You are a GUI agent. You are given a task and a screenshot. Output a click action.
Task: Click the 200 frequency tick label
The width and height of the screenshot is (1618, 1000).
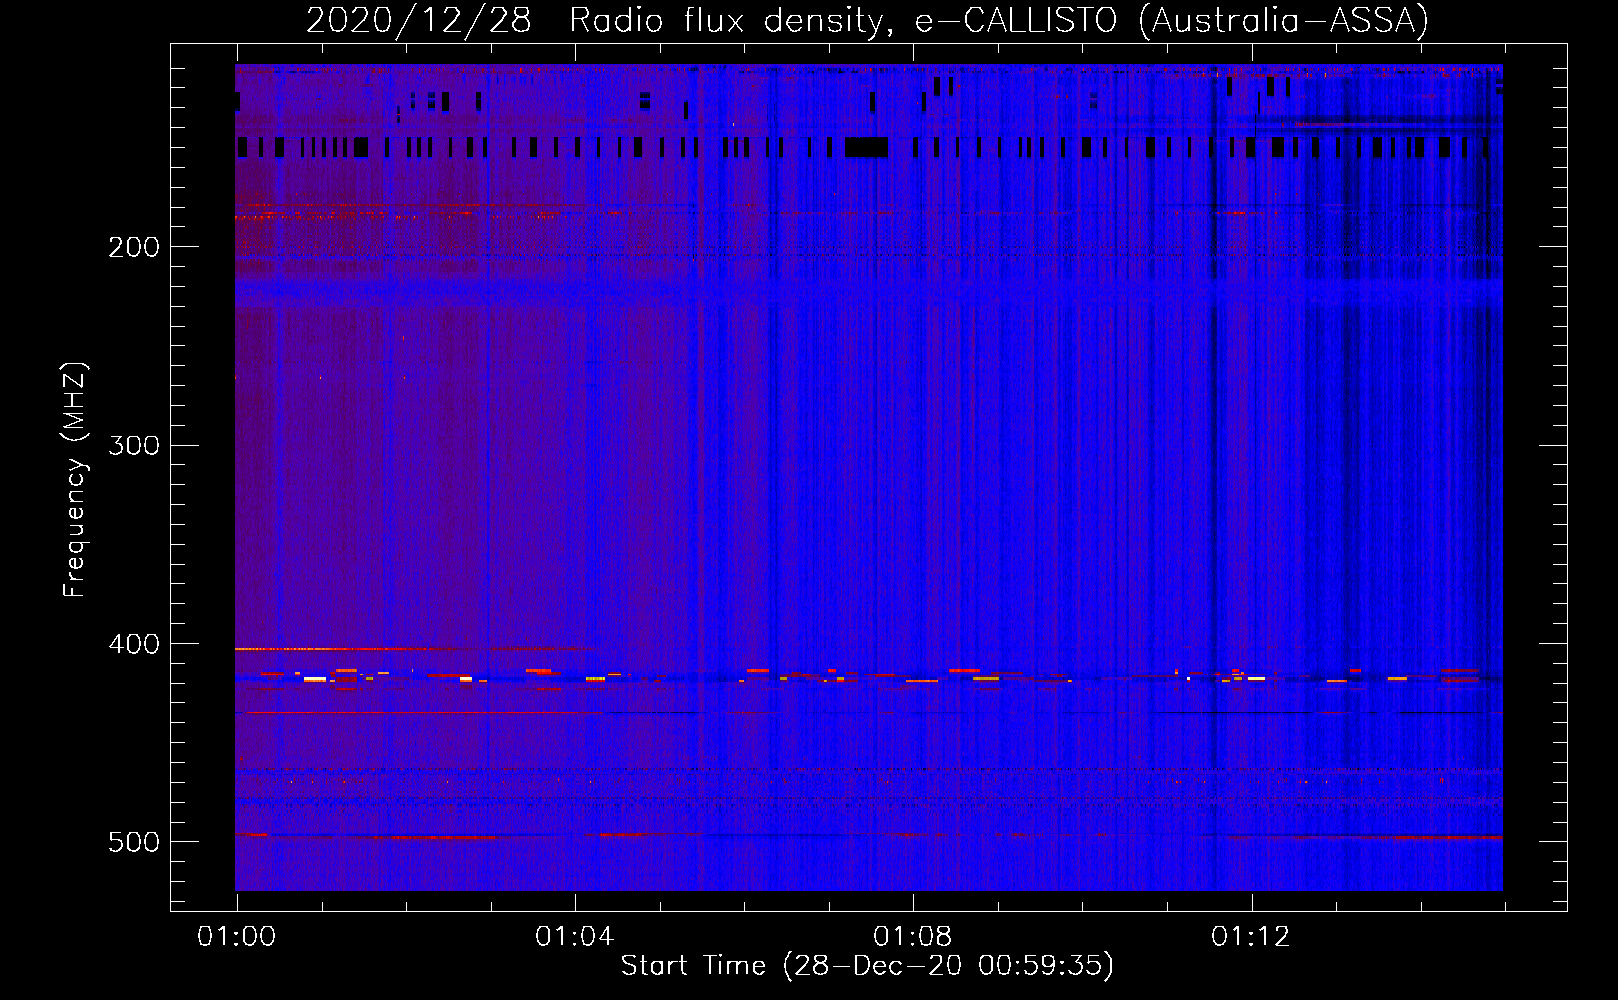134,247
